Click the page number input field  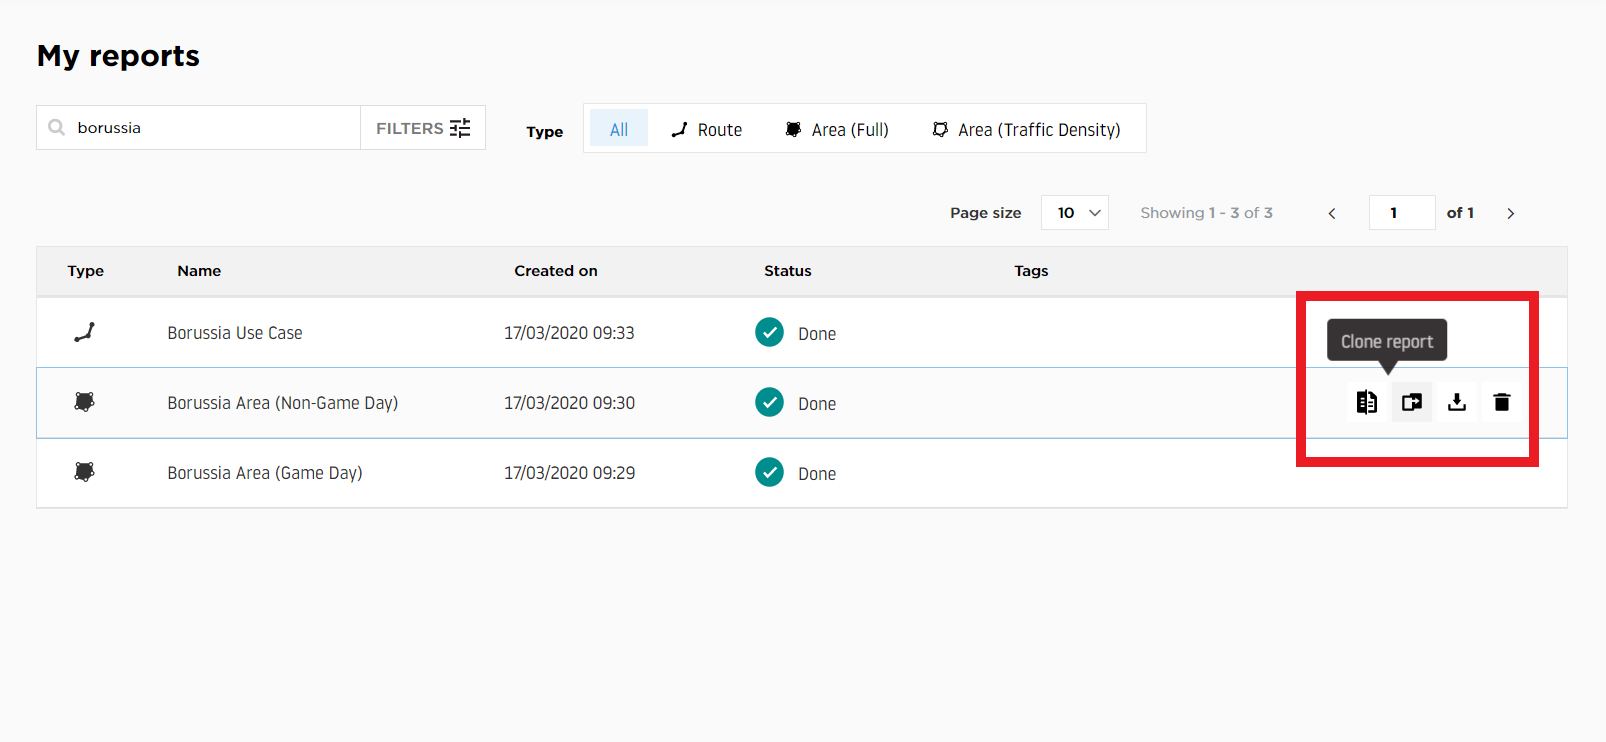click(1402, 213)
